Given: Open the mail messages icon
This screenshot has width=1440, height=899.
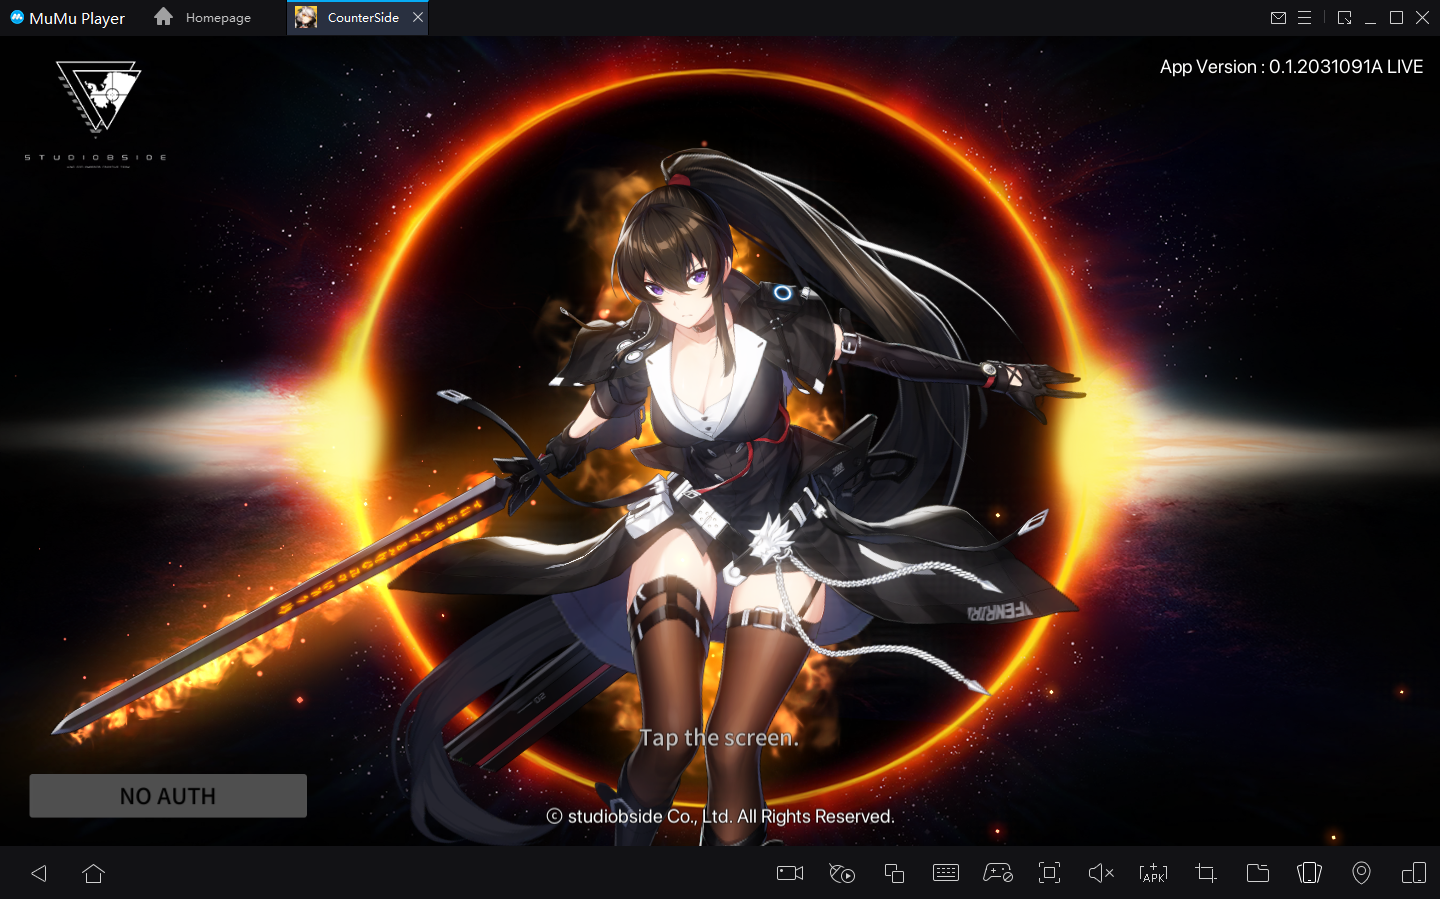Looking at the screenshot, I should 1278,18.
